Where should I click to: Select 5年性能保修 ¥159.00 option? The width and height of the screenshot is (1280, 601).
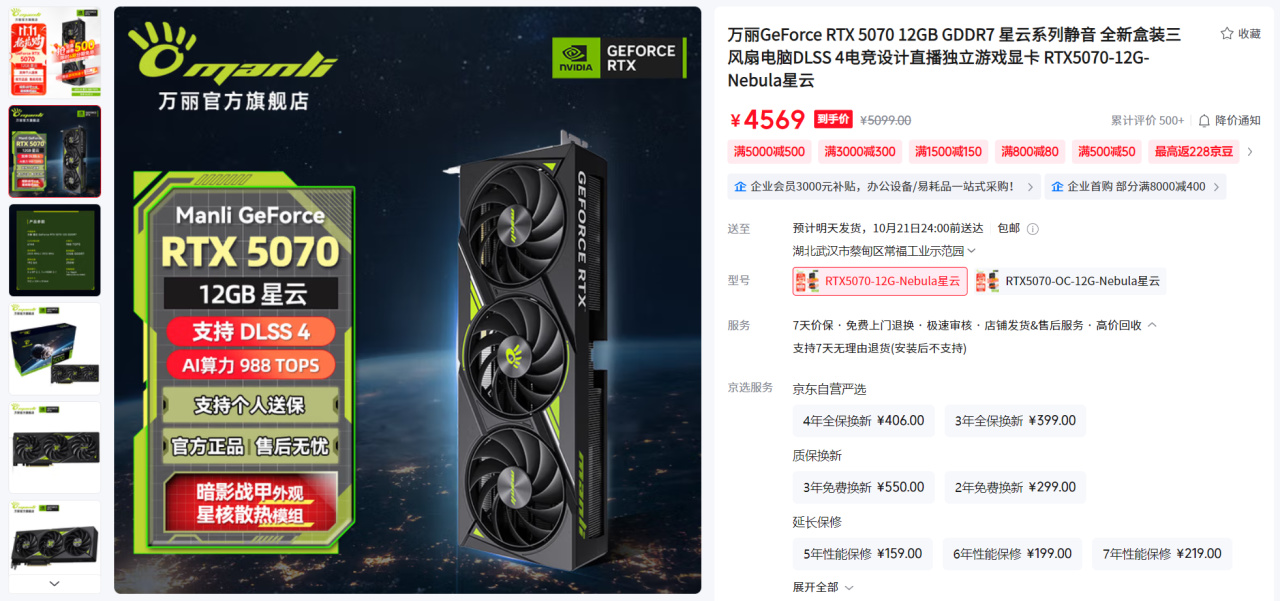coord(863,554)
